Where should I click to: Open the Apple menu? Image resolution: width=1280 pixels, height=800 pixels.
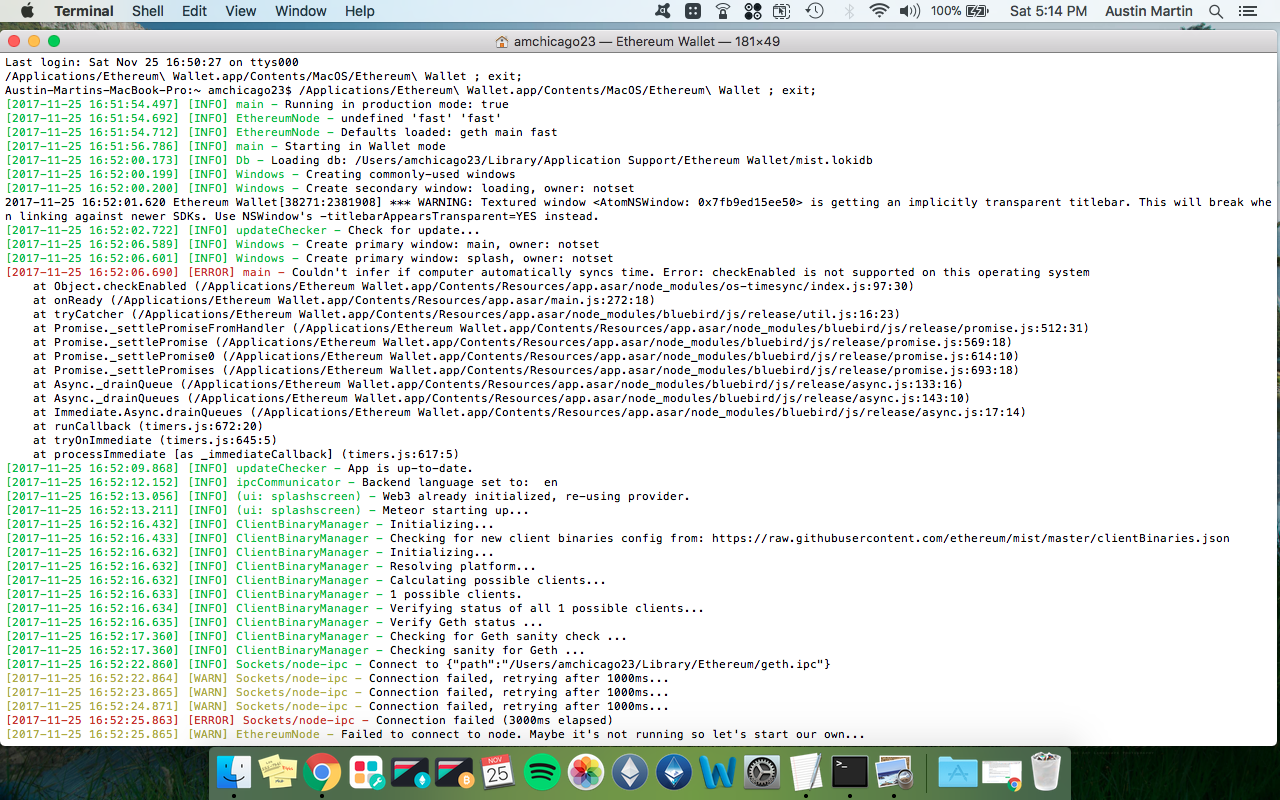[26, 11]
